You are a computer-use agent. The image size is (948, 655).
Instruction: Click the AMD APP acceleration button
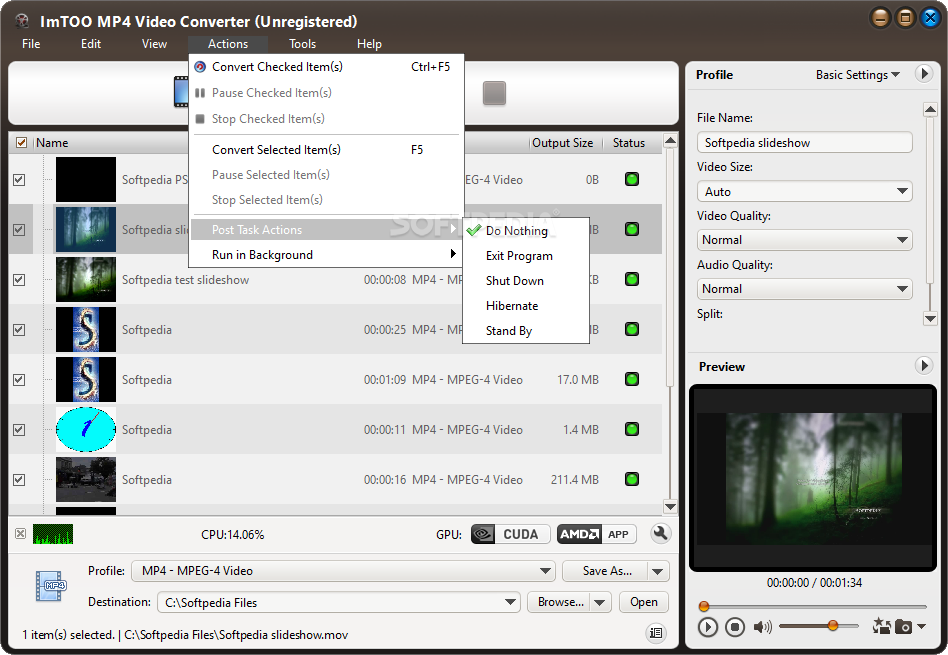pyautogui.click(x=596, y=534)
